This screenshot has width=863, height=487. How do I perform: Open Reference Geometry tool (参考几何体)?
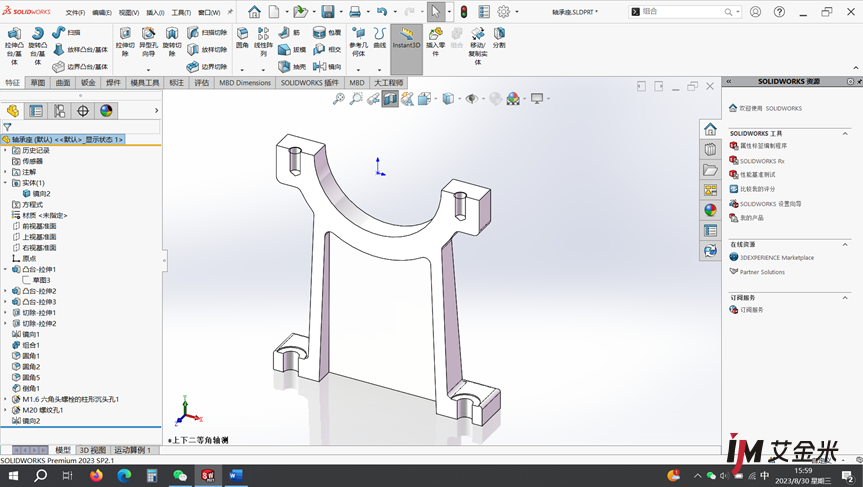tap(358, 42)
